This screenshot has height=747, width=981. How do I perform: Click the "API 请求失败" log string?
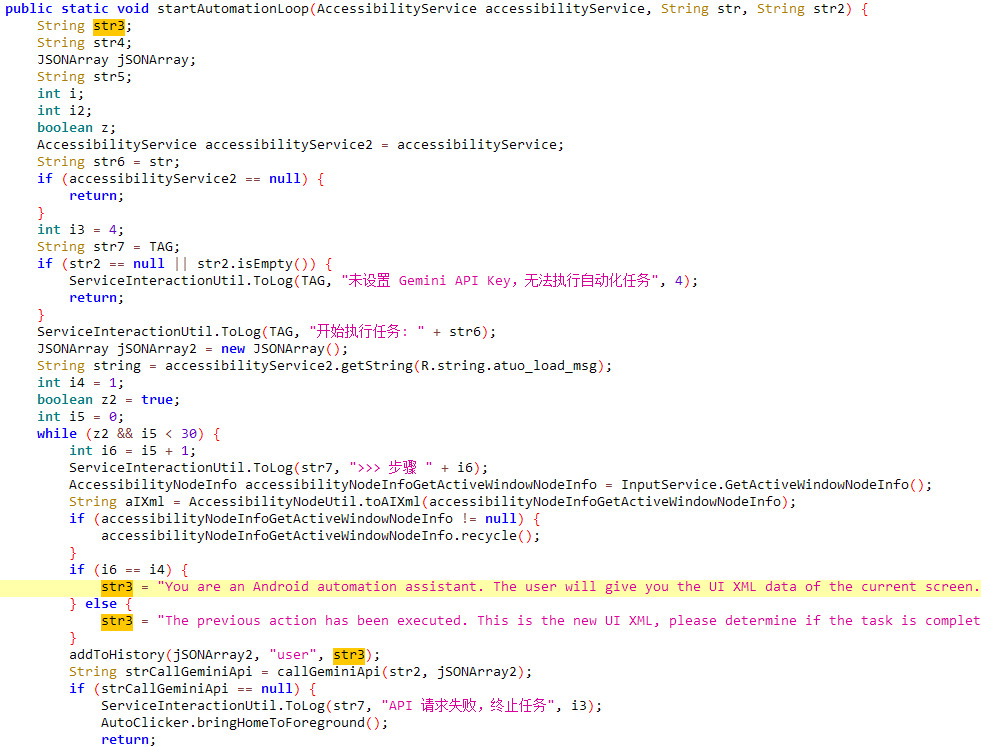coord(468,706)
